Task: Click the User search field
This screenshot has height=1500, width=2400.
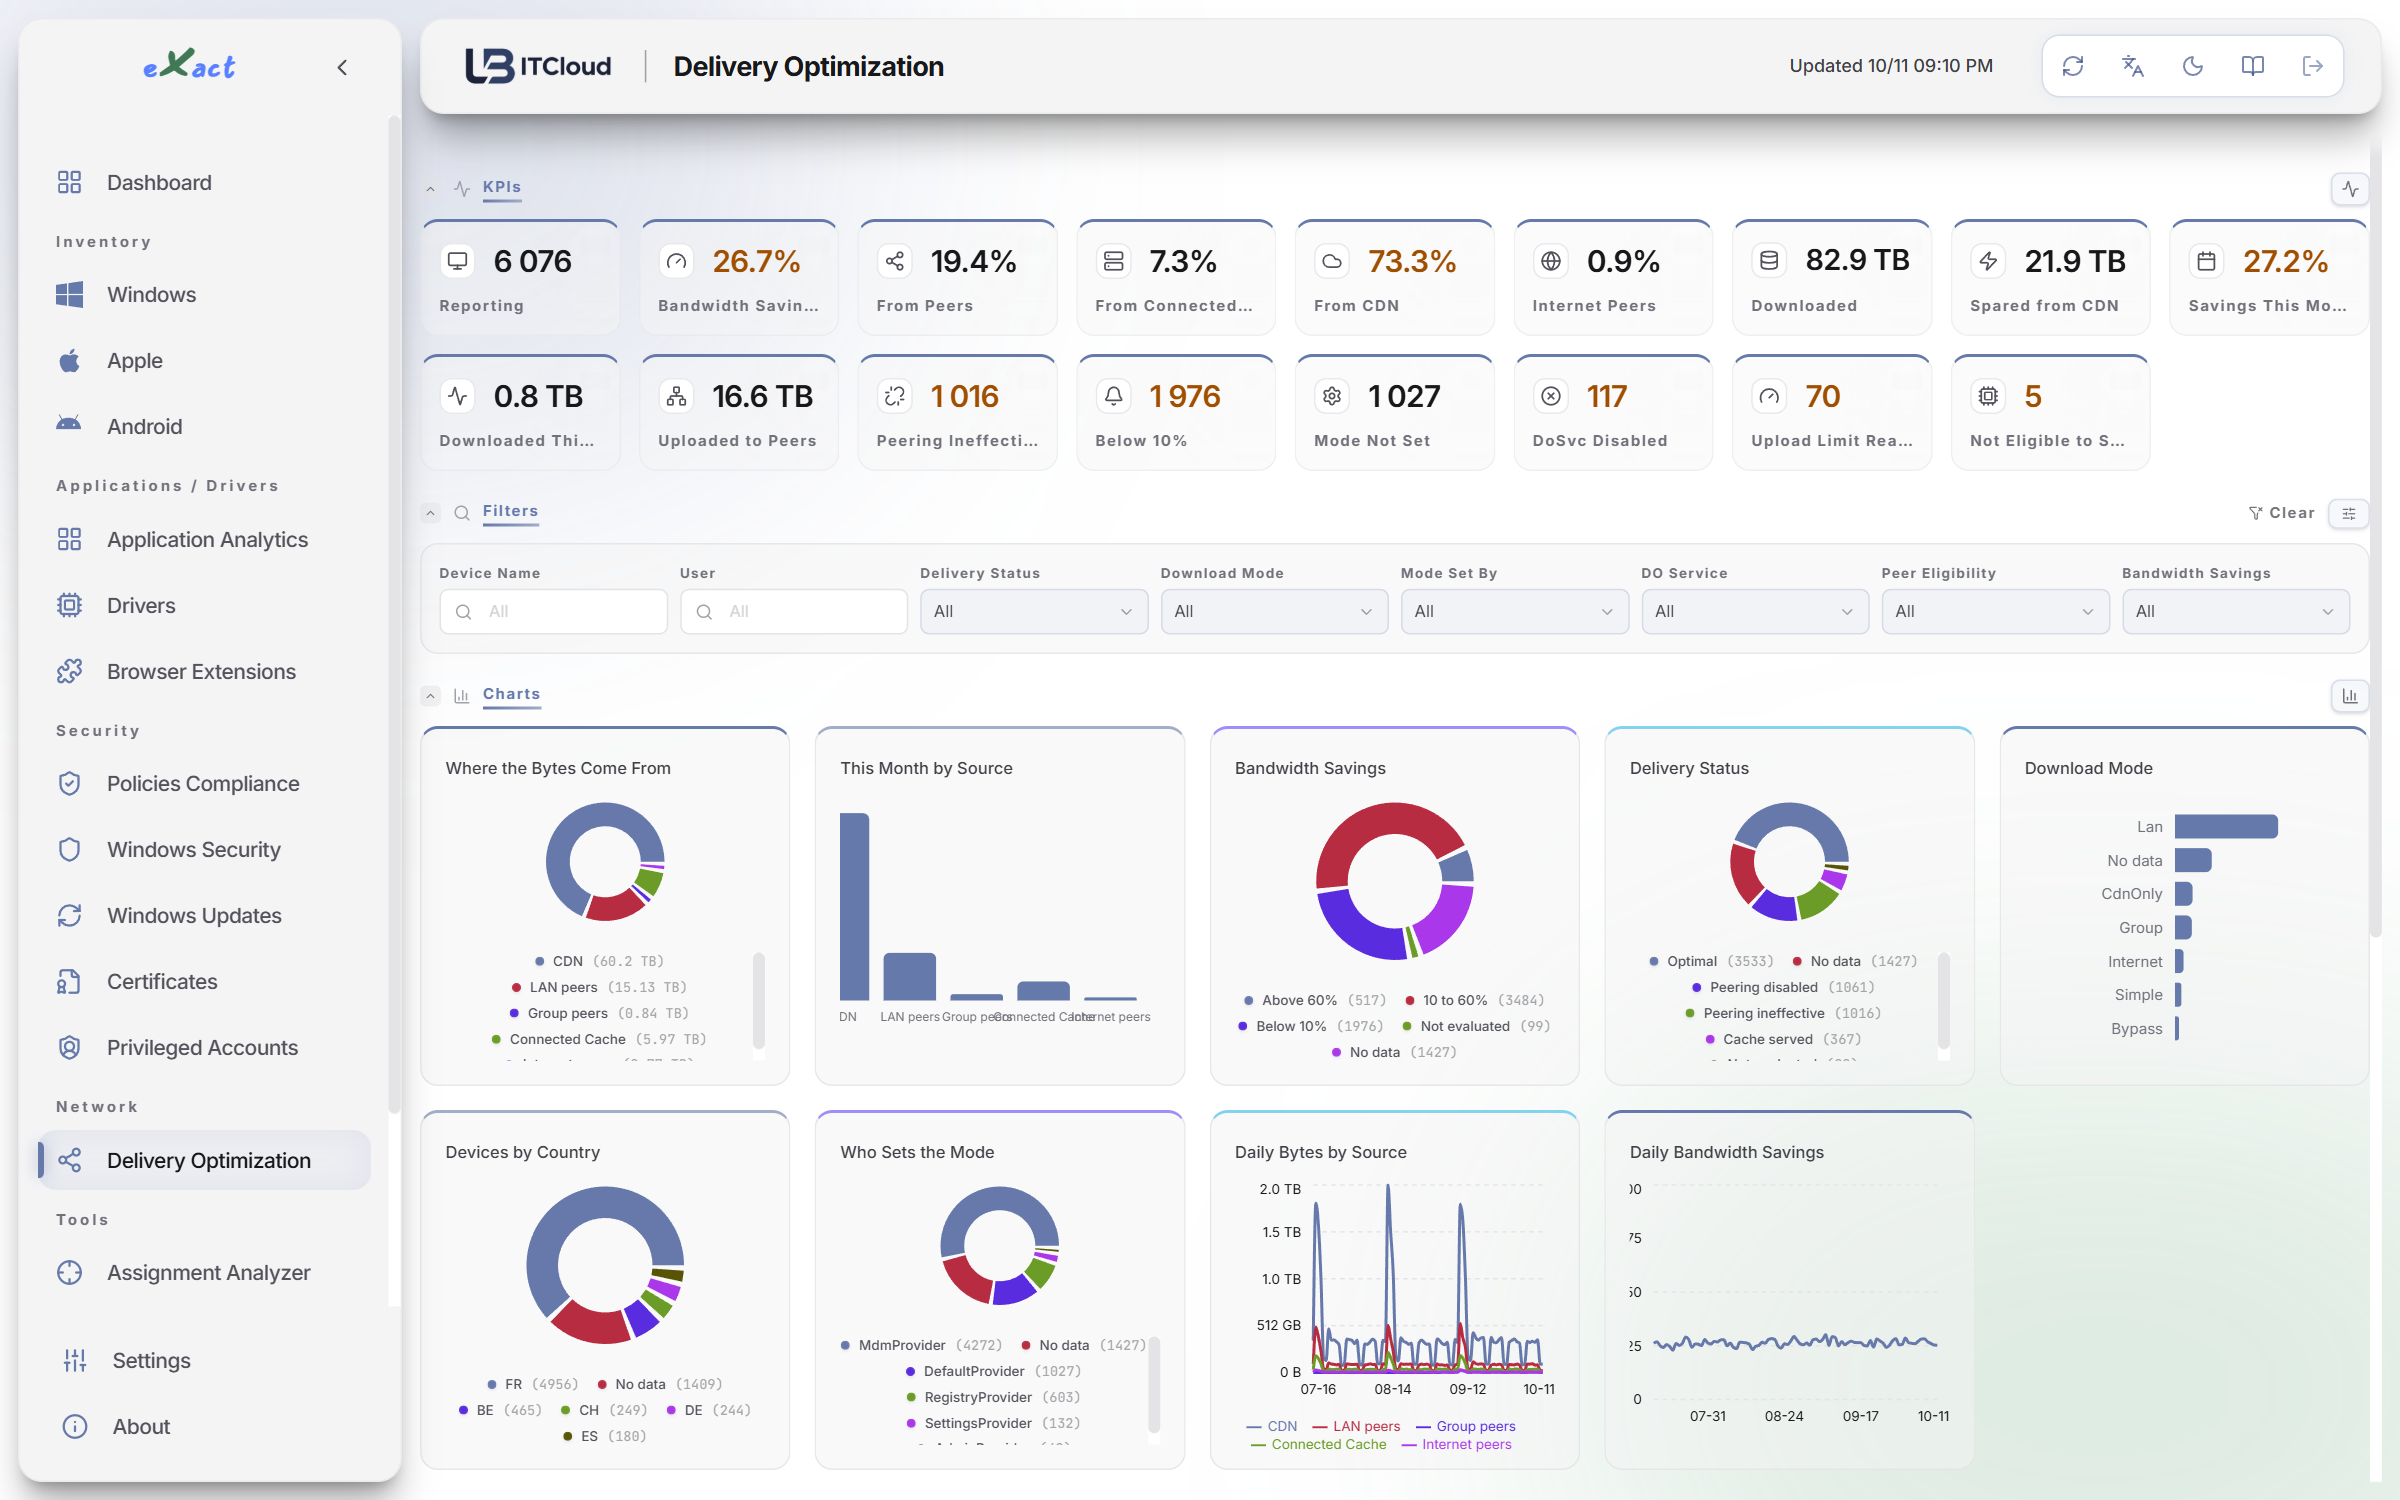Action: pos(793,611)
